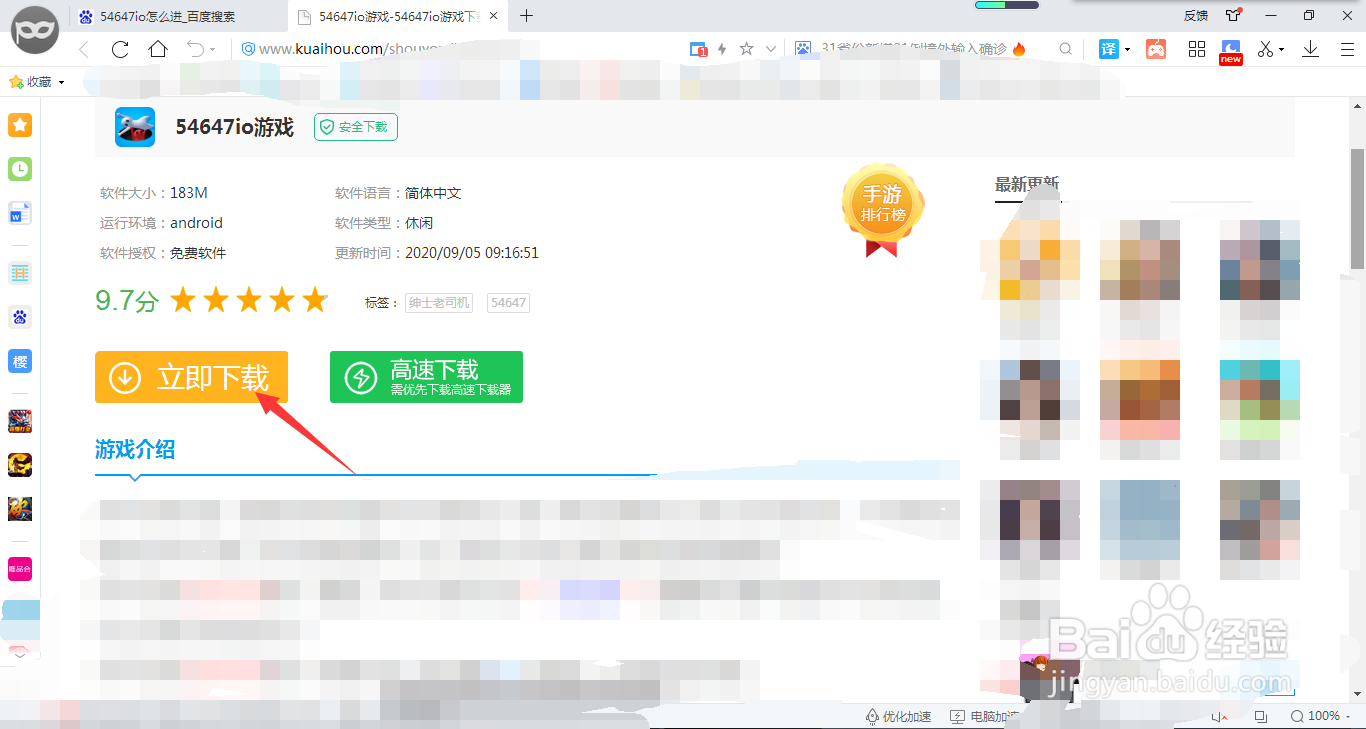The width and height of the screenshot is (1366, 729).
Task: Open the second game icon in sidebar
Action: point(20,464)
